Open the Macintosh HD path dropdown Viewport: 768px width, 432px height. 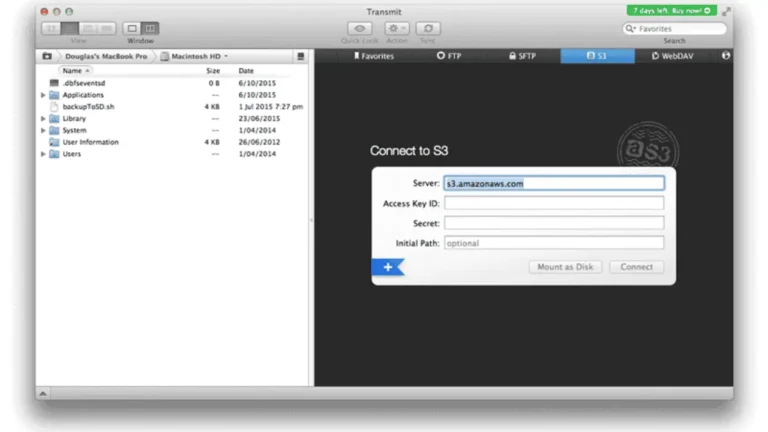tap(195, 56)
